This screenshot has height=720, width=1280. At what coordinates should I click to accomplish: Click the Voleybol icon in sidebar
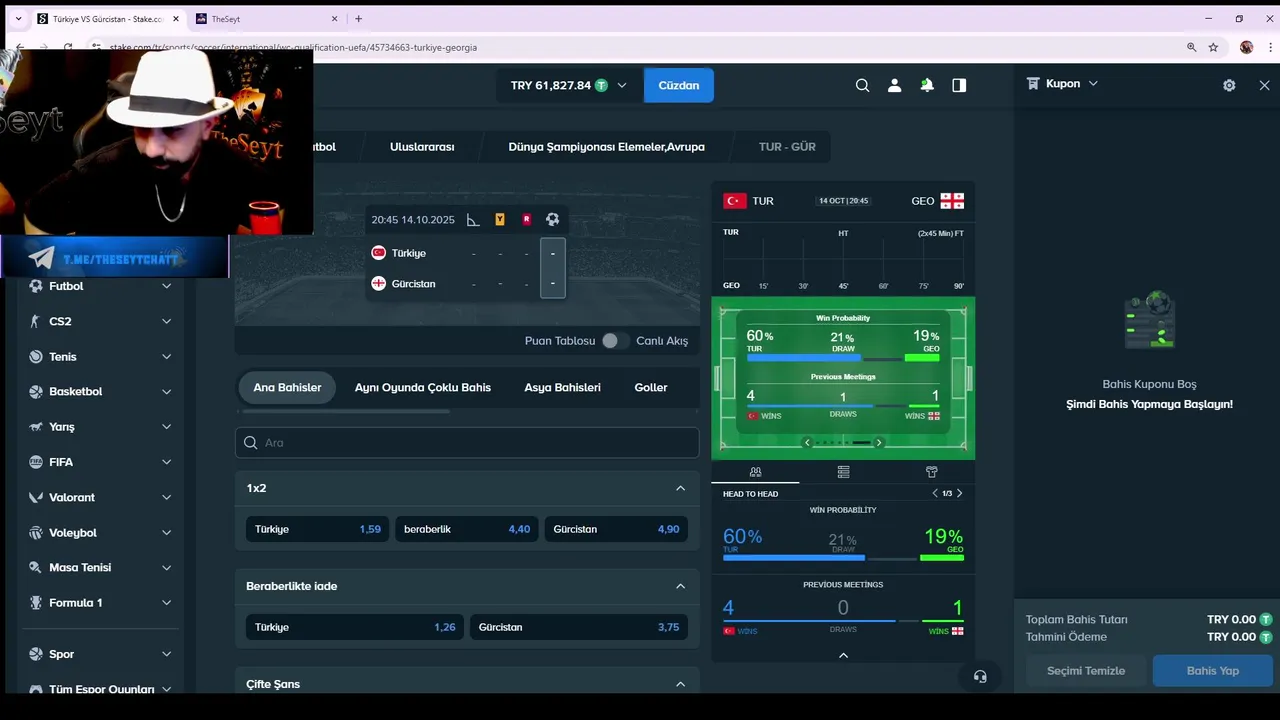[36, 533]
